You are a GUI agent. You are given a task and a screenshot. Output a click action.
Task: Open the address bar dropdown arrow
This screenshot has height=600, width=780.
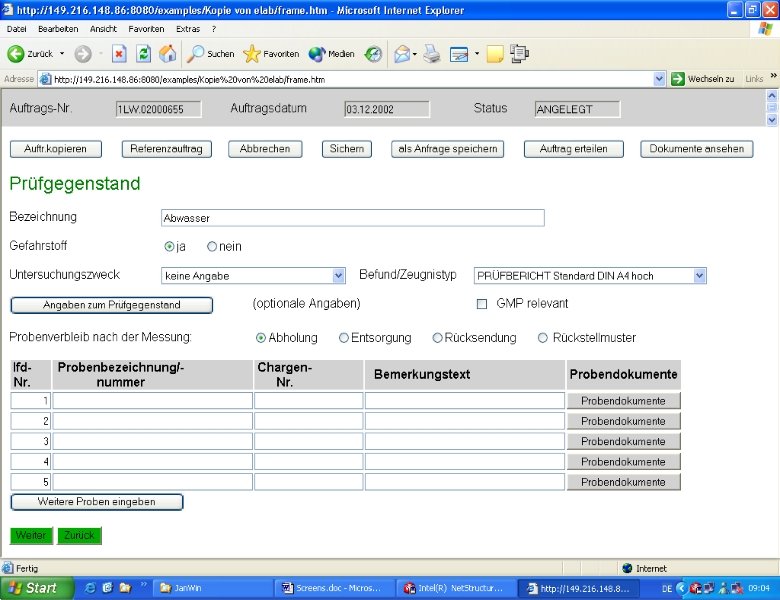(659, 79)
